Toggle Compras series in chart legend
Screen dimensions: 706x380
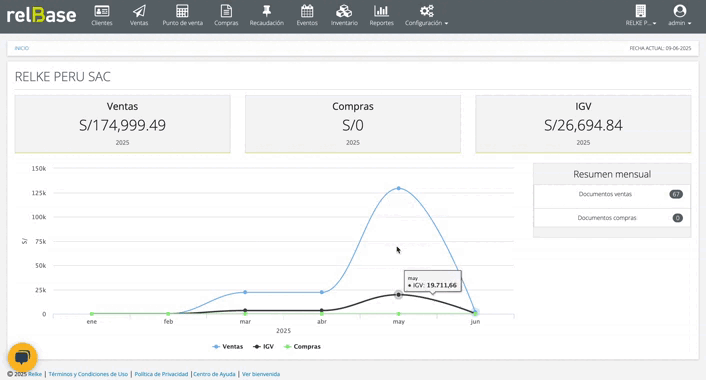303,347
